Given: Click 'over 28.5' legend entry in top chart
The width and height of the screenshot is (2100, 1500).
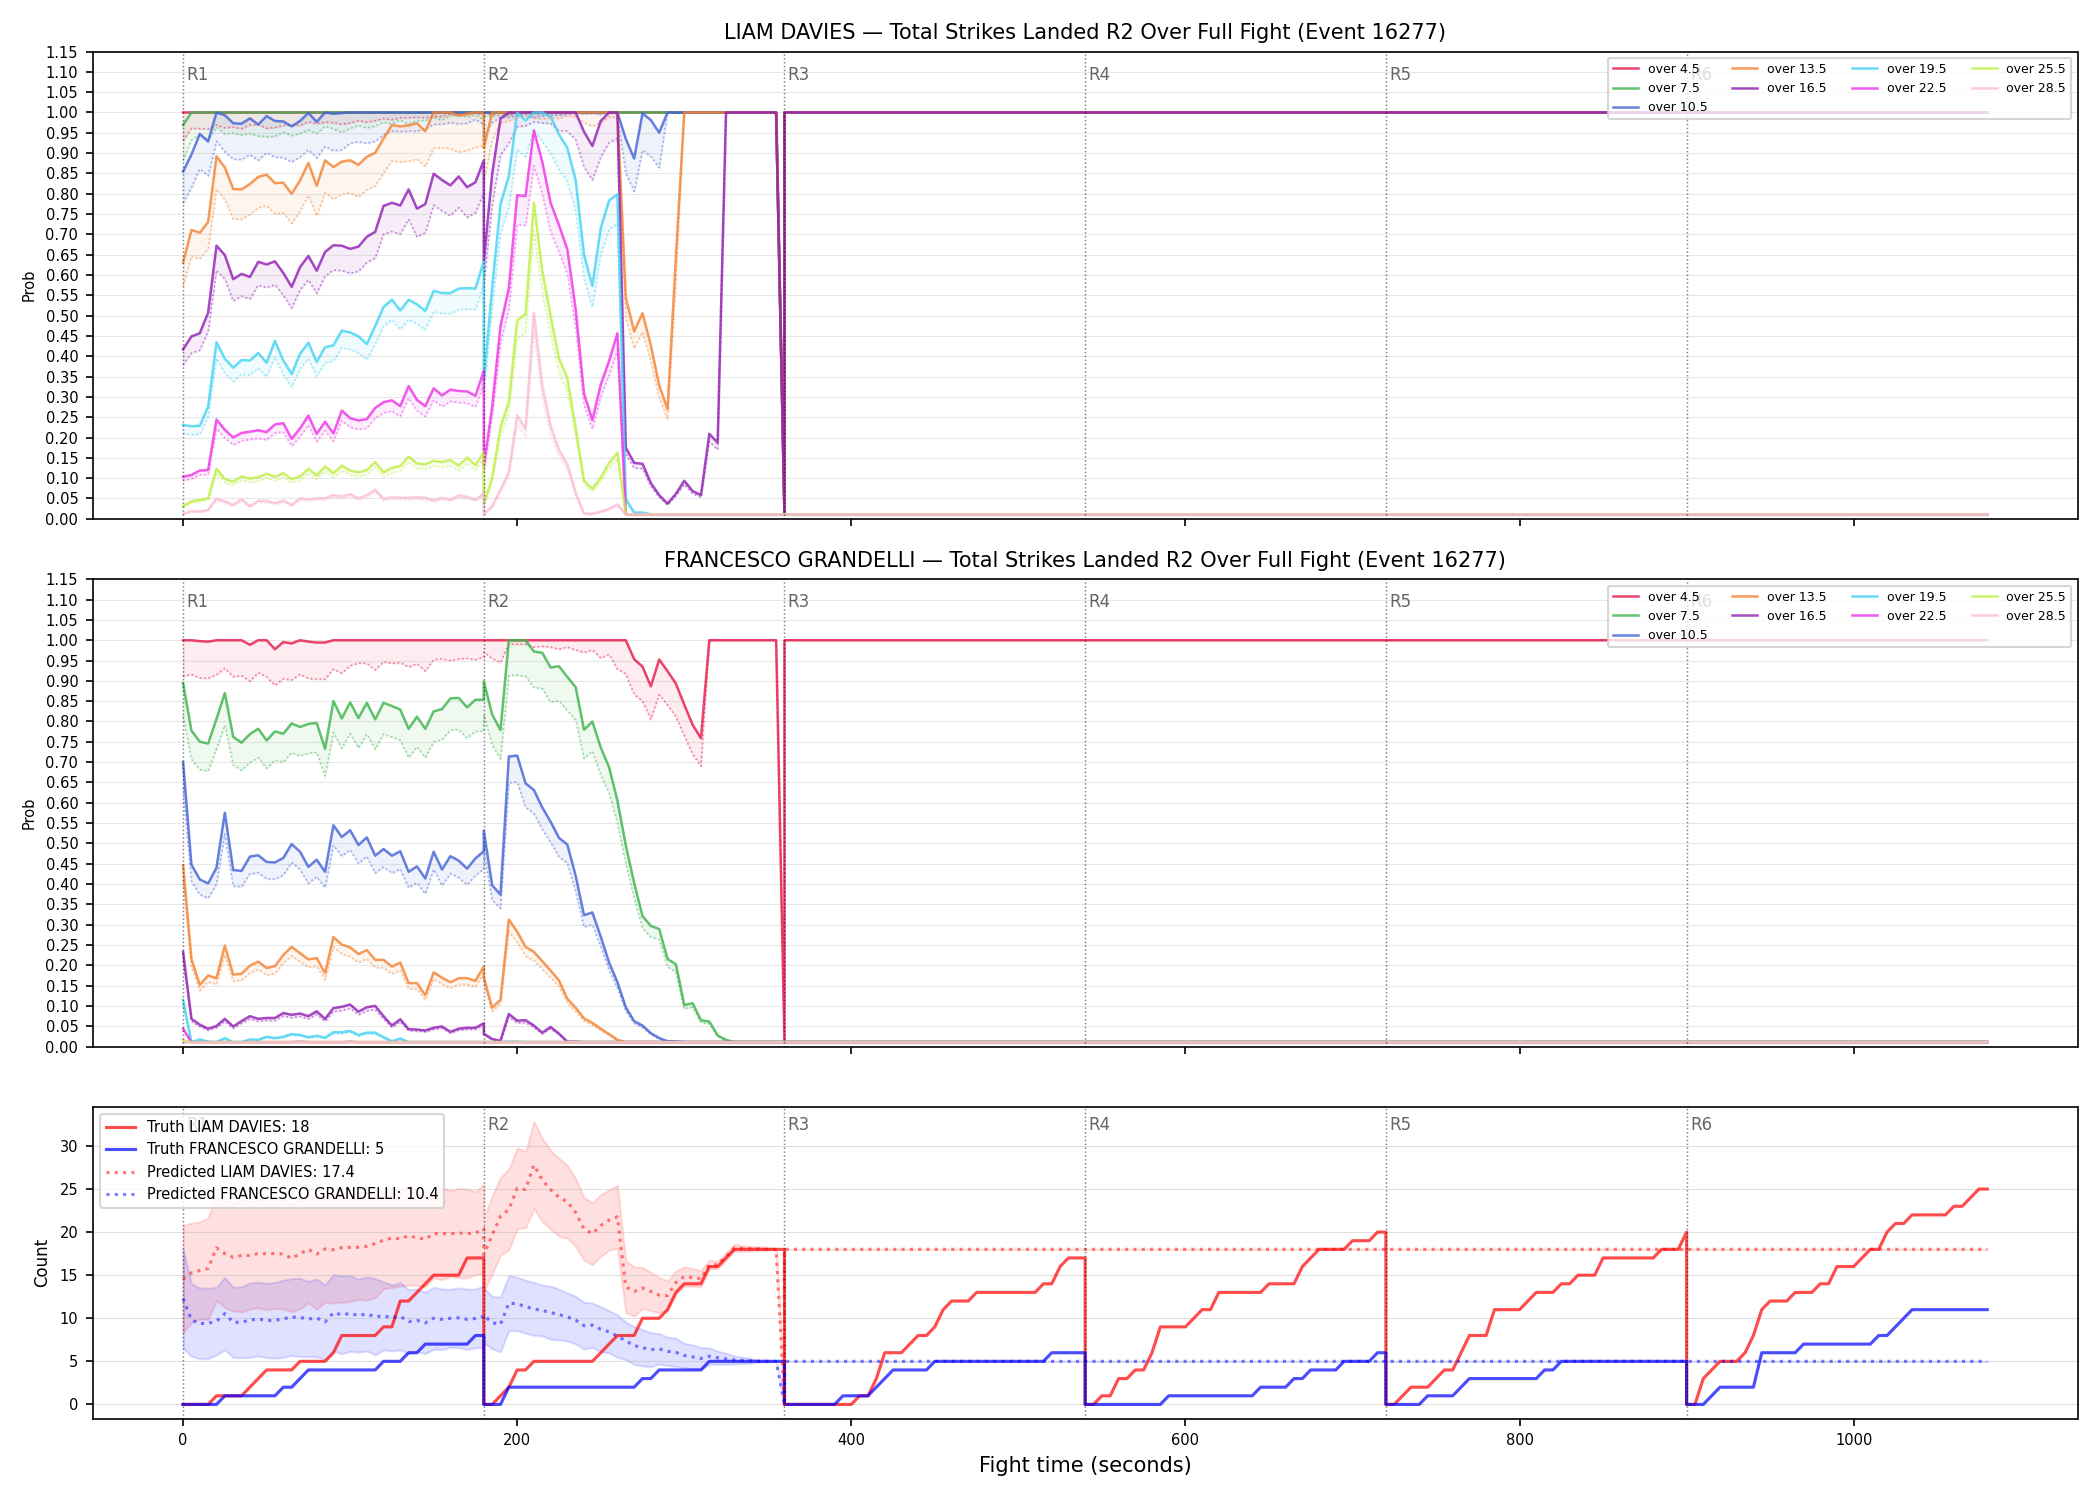Looking at the screenshot, I should tap(2018, 88).
